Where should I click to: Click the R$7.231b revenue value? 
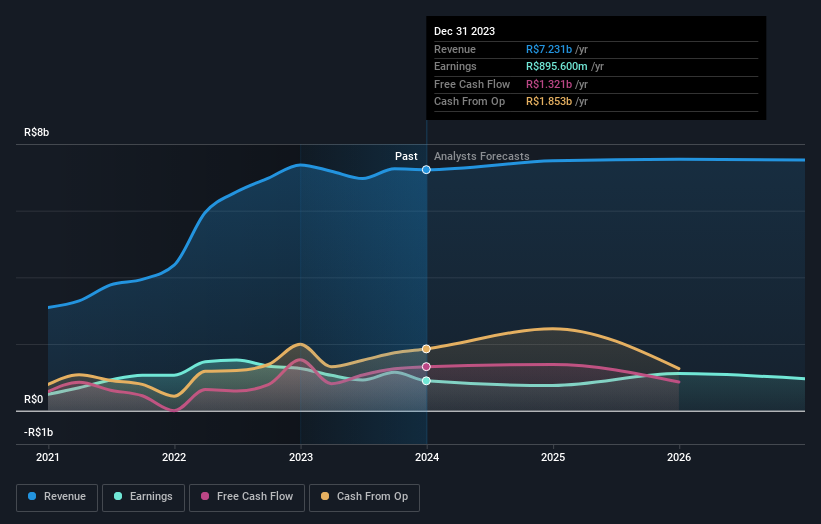[x=549, y=49]
